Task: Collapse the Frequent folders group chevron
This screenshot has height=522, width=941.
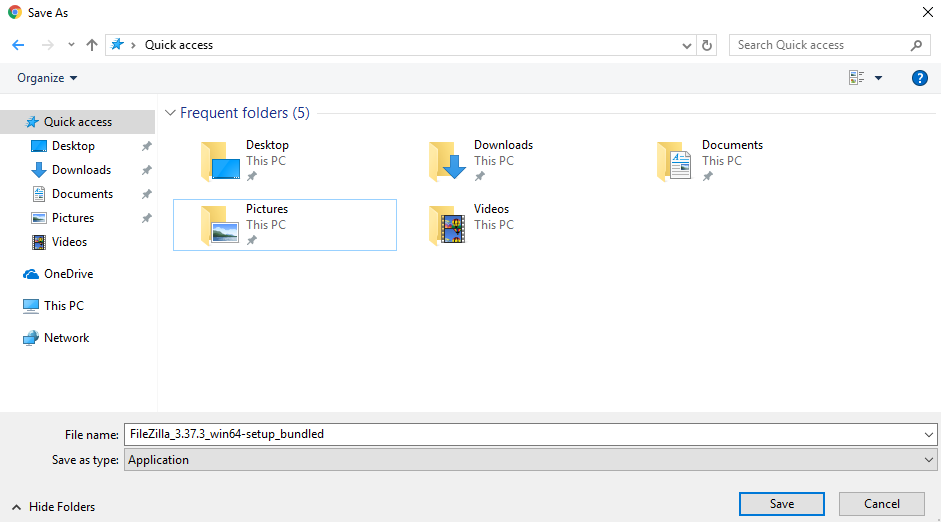Action: click(170, 113)
